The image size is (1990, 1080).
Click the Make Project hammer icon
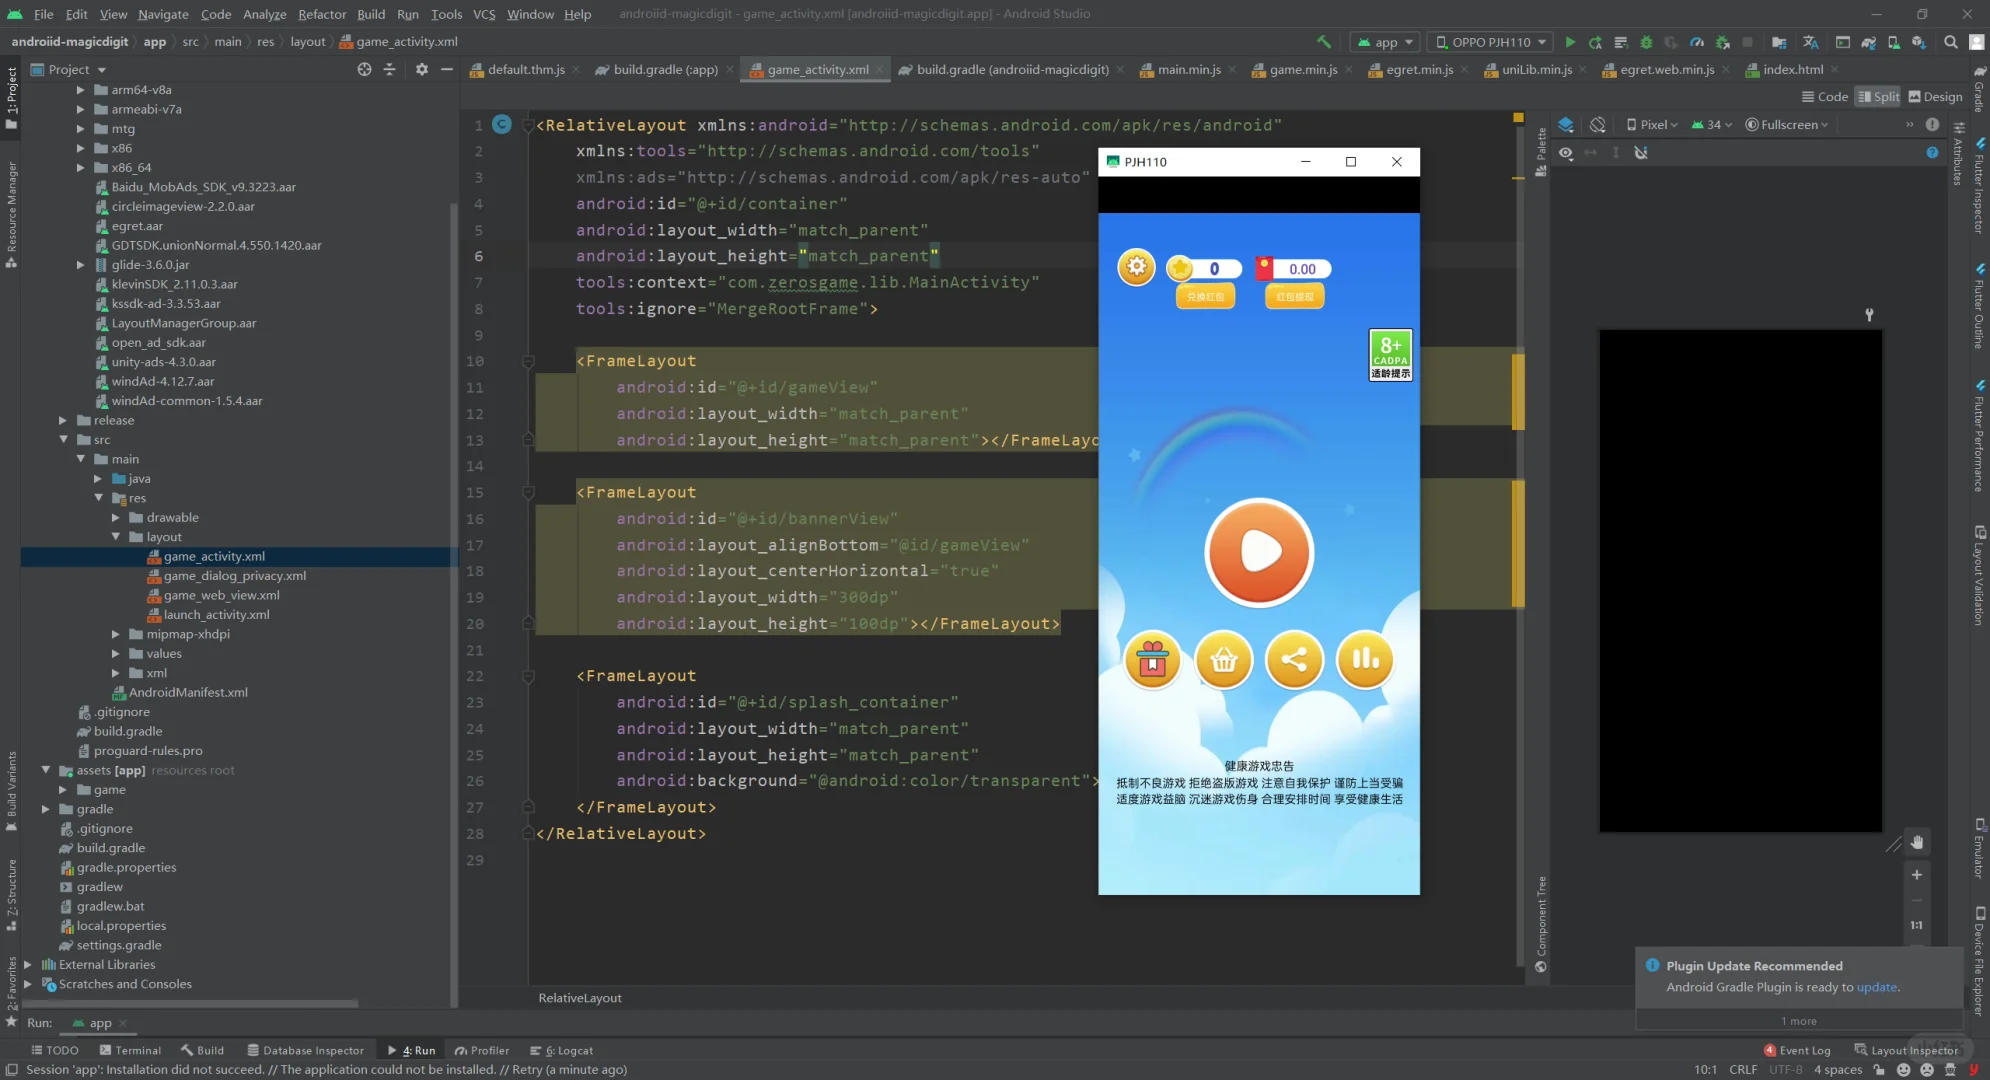tap(1324, 42)
